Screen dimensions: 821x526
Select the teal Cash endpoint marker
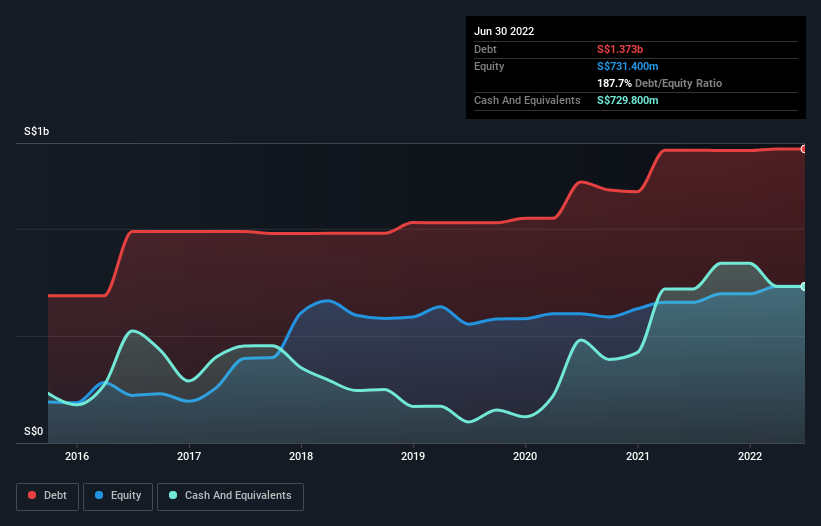click(x=804, y=286)
